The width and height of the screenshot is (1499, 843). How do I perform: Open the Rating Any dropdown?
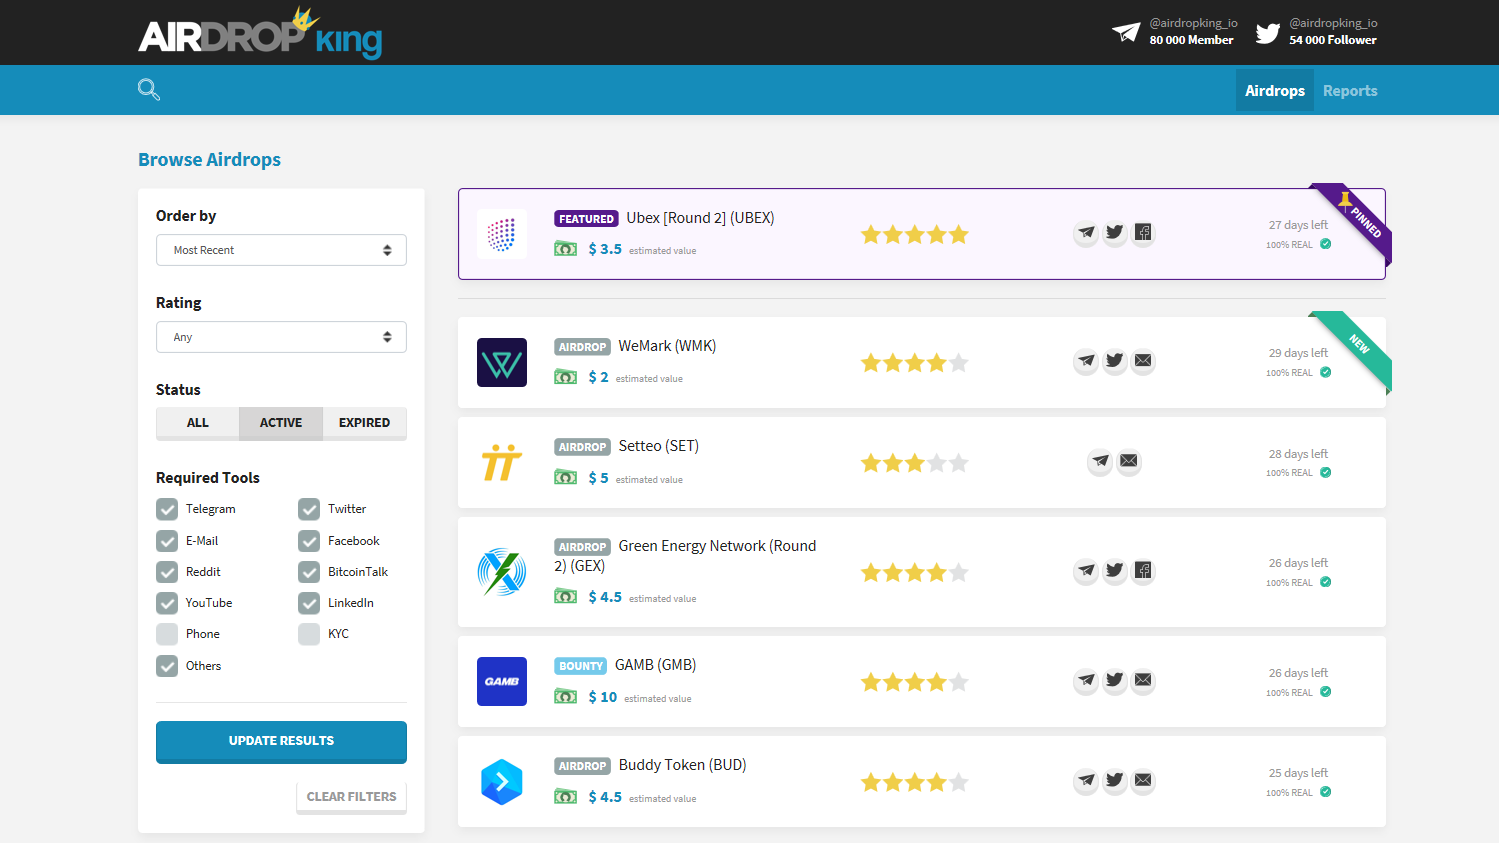tap(281, 337)
